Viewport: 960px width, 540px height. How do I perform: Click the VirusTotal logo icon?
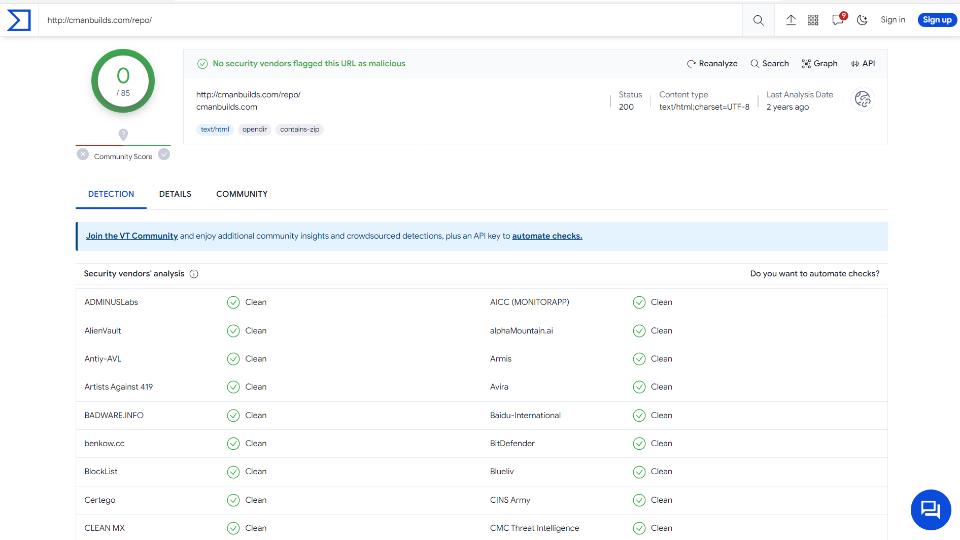click(18, 20)
